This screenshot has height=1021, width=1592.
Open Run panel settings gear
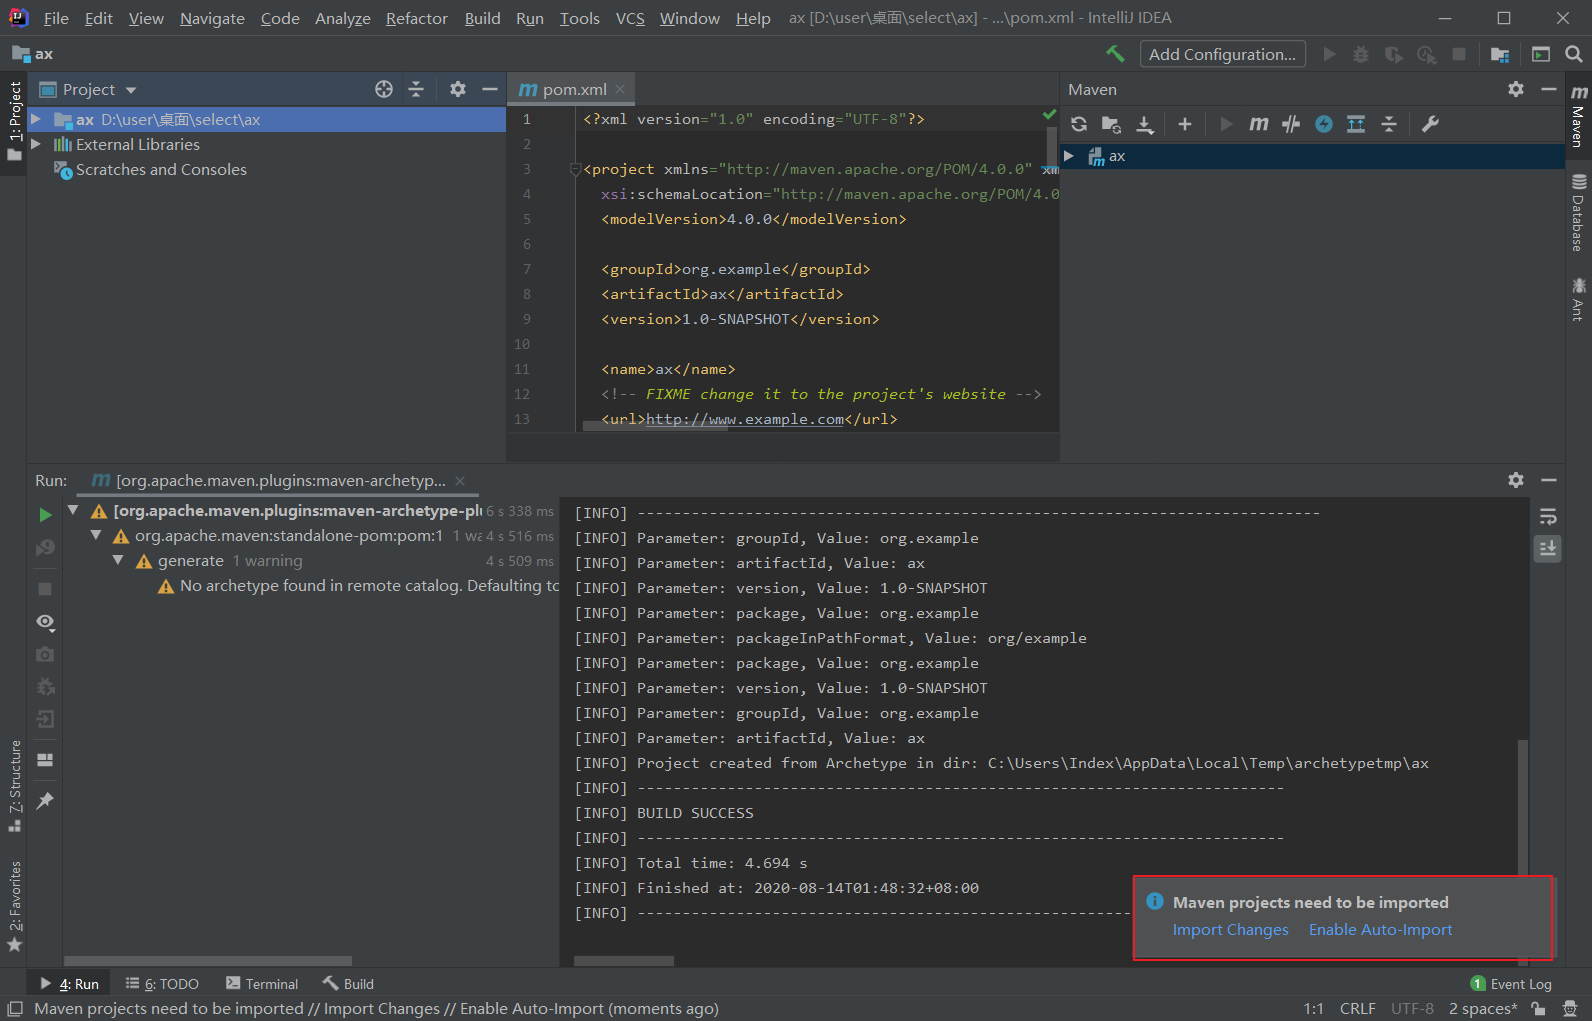[x=1516, y=480]
